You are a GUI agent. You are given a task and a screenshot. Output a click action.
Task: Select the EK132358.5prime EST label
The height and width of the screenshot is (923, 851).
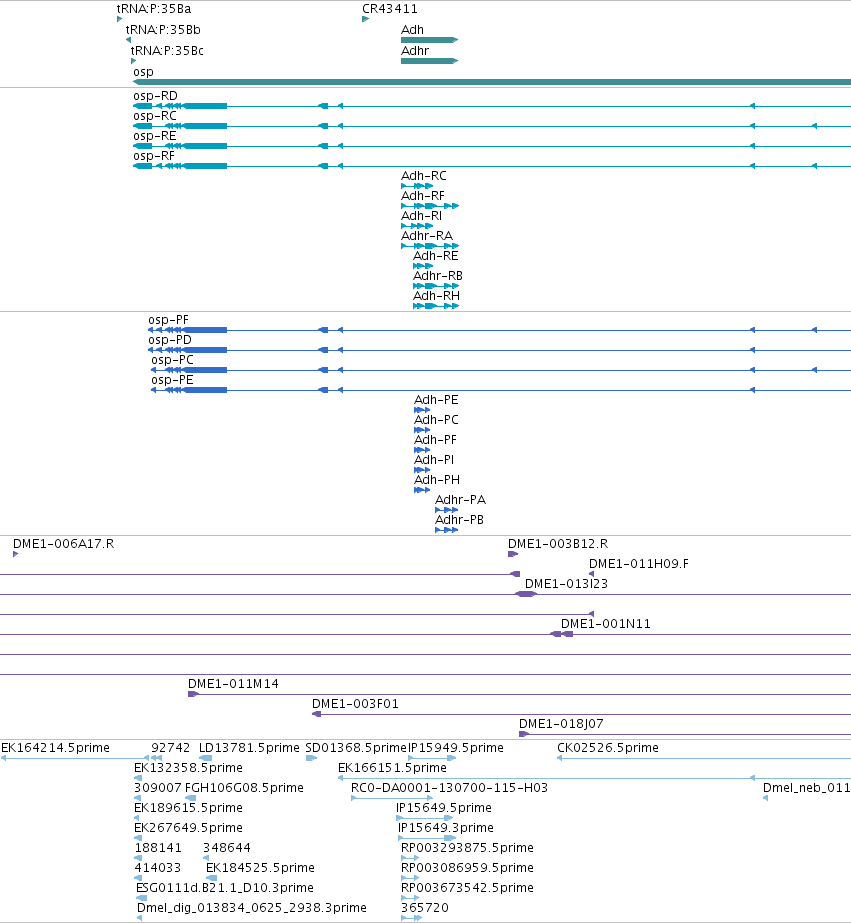pos(188,768)
